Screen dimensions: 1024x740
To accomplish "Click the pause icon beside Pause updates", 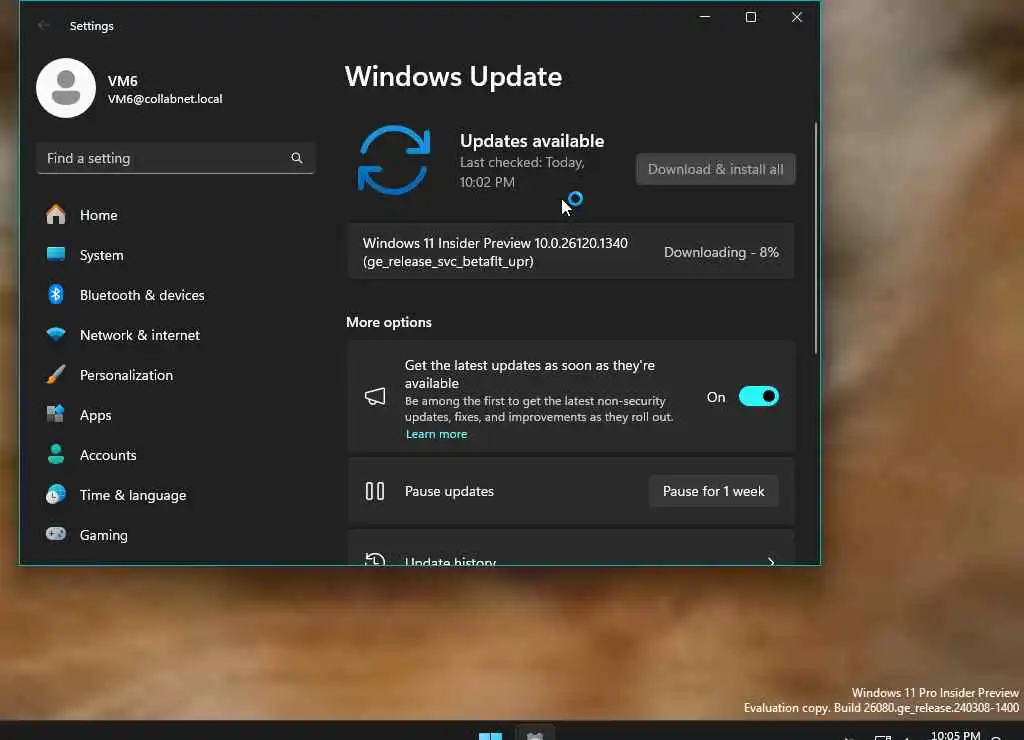I will 375,491.
